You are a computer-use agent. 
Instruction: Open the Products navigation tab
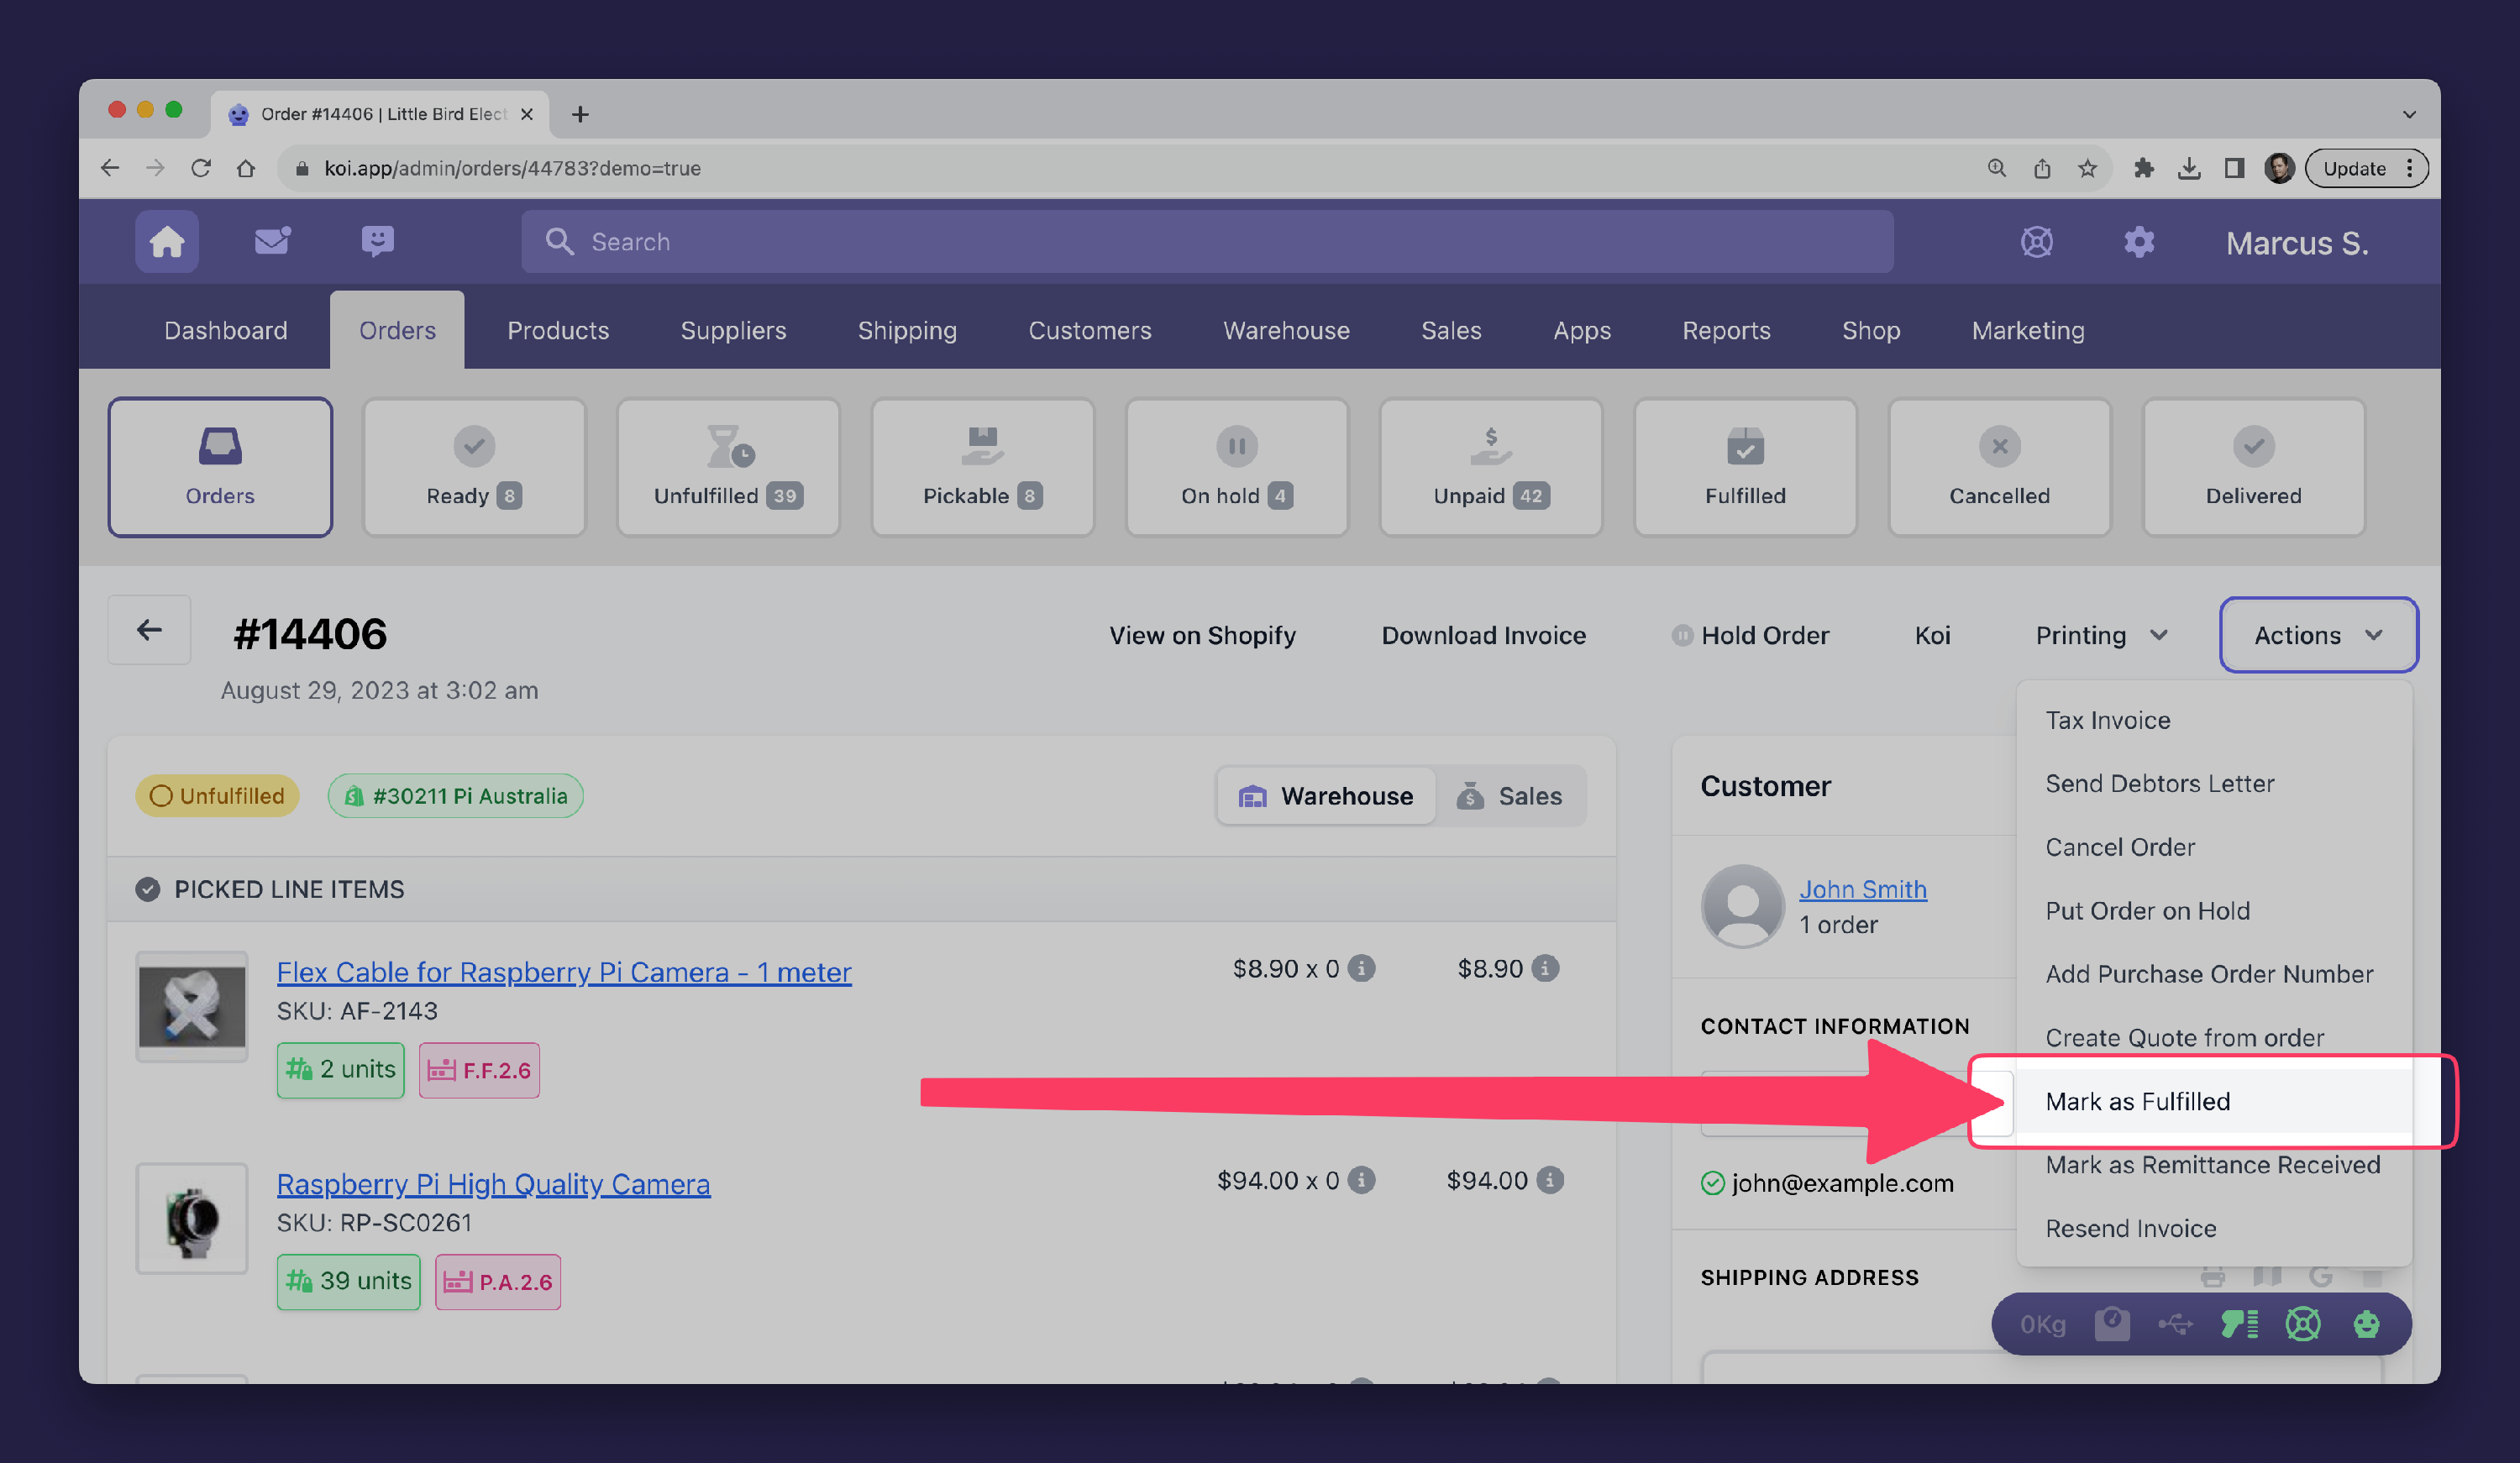pyautogui.click(x=558, y=330)
